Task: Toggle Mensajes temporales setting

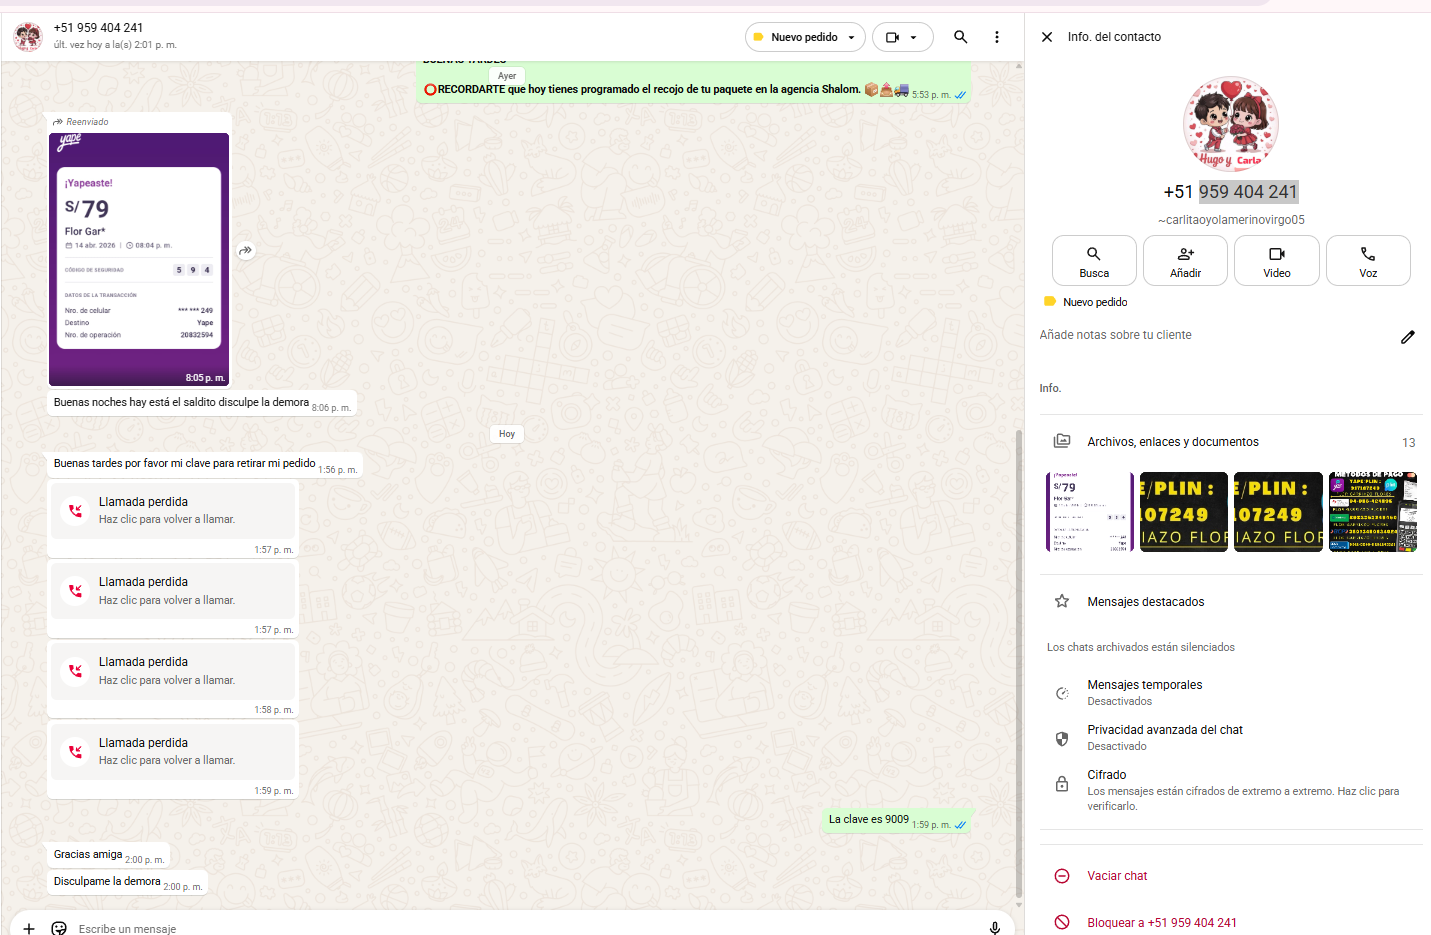Action: point(1144,692)
